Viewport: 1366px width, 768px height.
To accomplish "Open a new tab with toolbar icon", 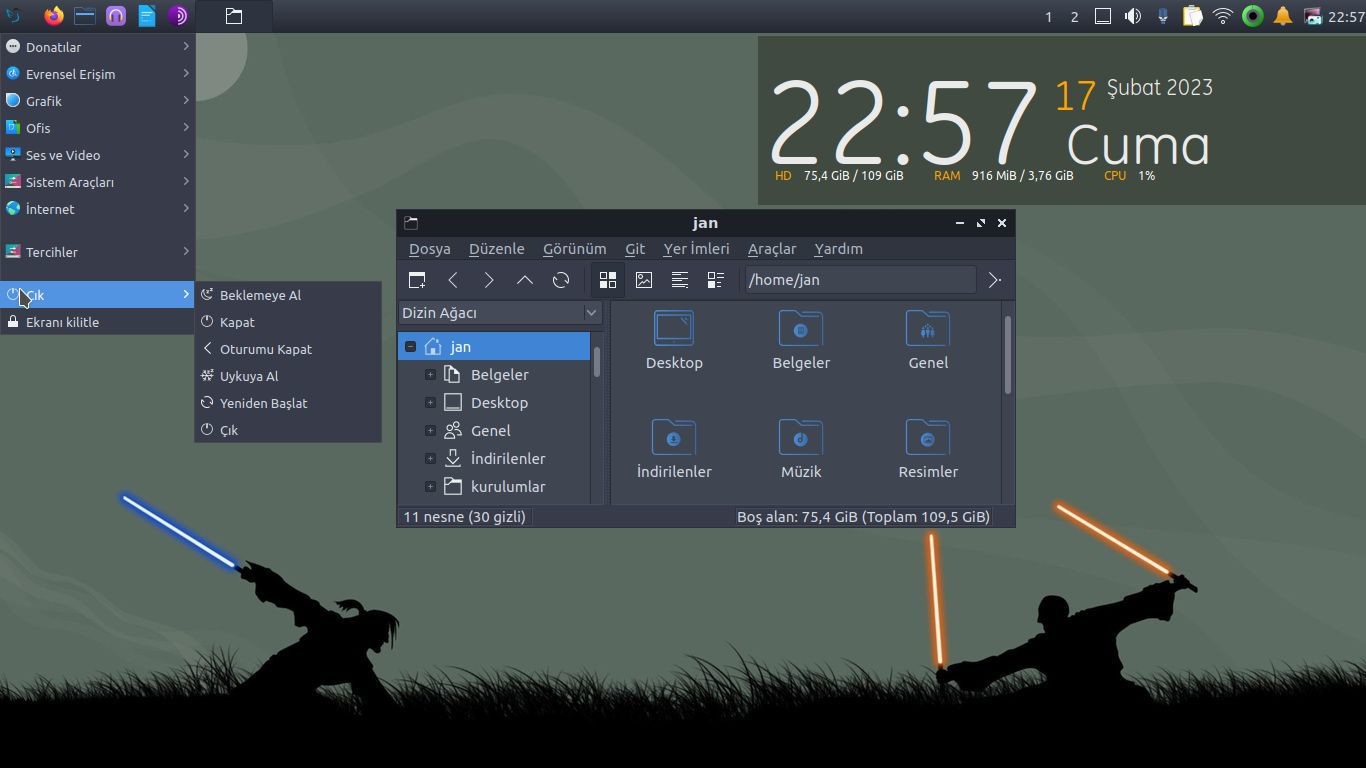I will [417, 280].
